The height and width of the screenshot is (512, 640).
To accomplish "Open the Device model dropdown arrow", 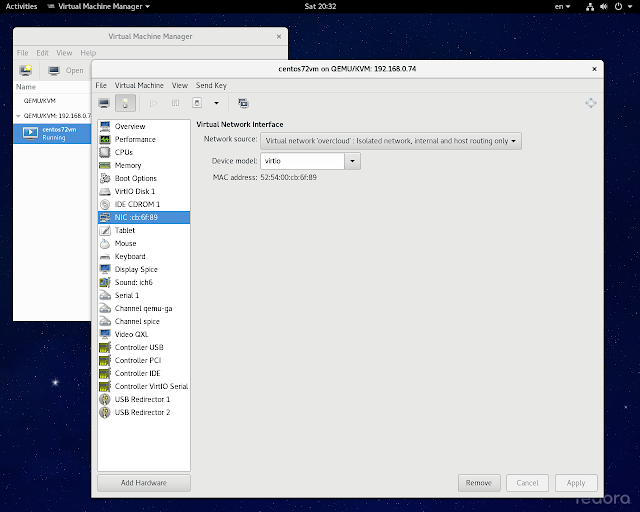I will [x=352, y=161].
